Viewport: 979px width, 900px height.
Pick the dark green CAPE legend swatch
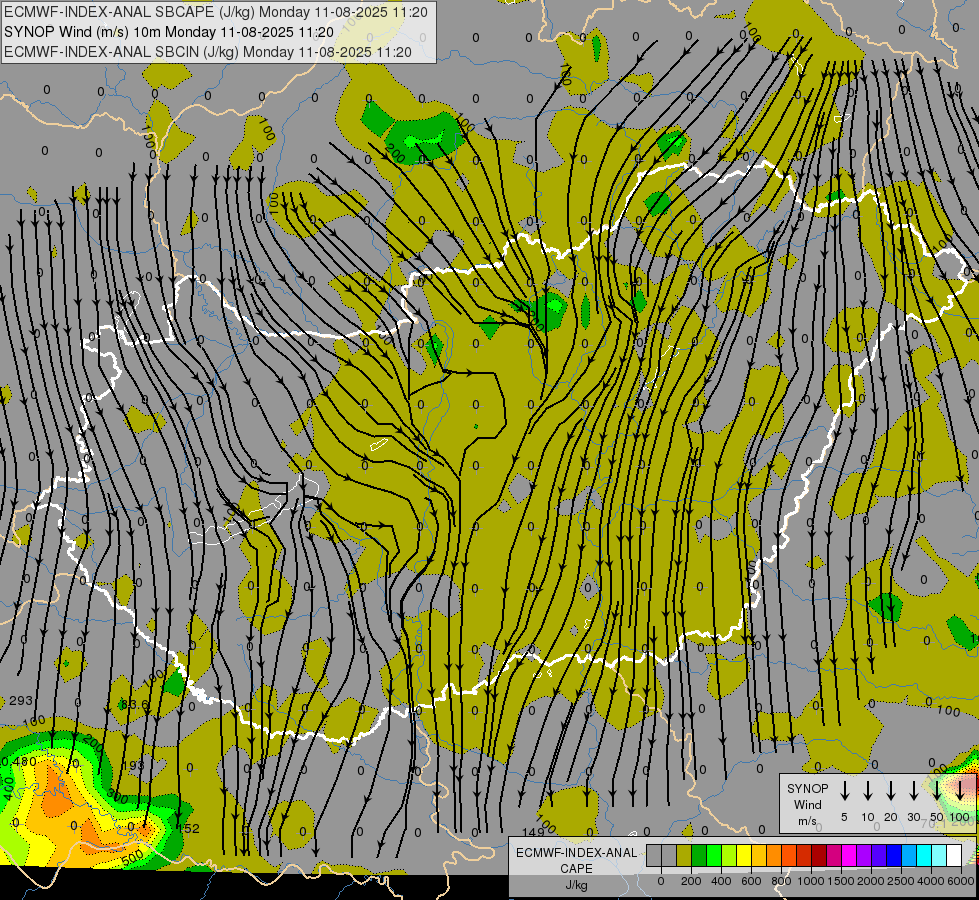(x=699, y=856)
